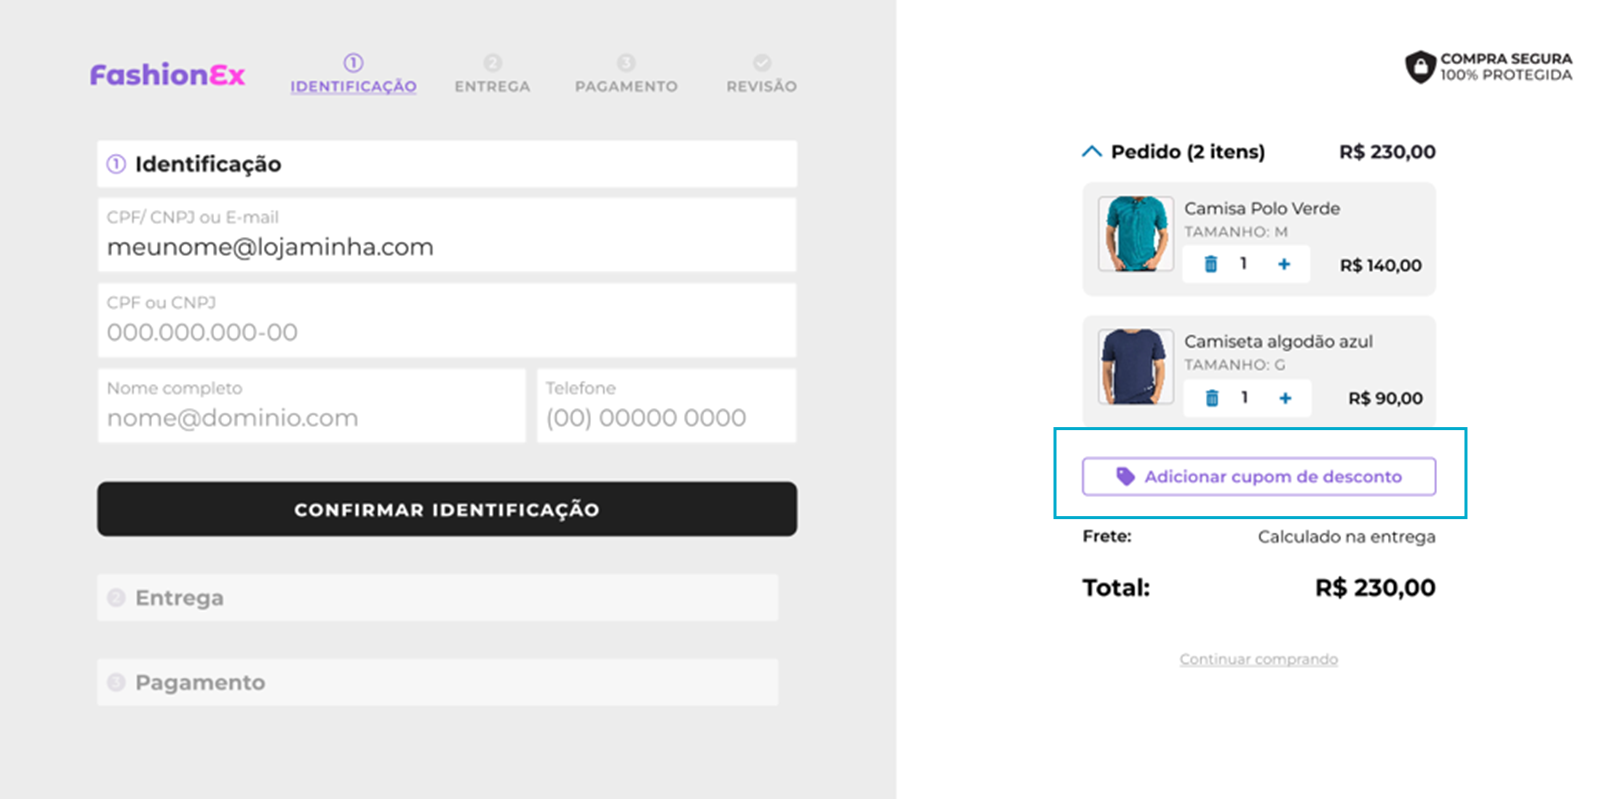This screenshot has width=1609, height=799.
Task: Click Adicionar cupom de desconto button
Action: (x=1259, y=476)
